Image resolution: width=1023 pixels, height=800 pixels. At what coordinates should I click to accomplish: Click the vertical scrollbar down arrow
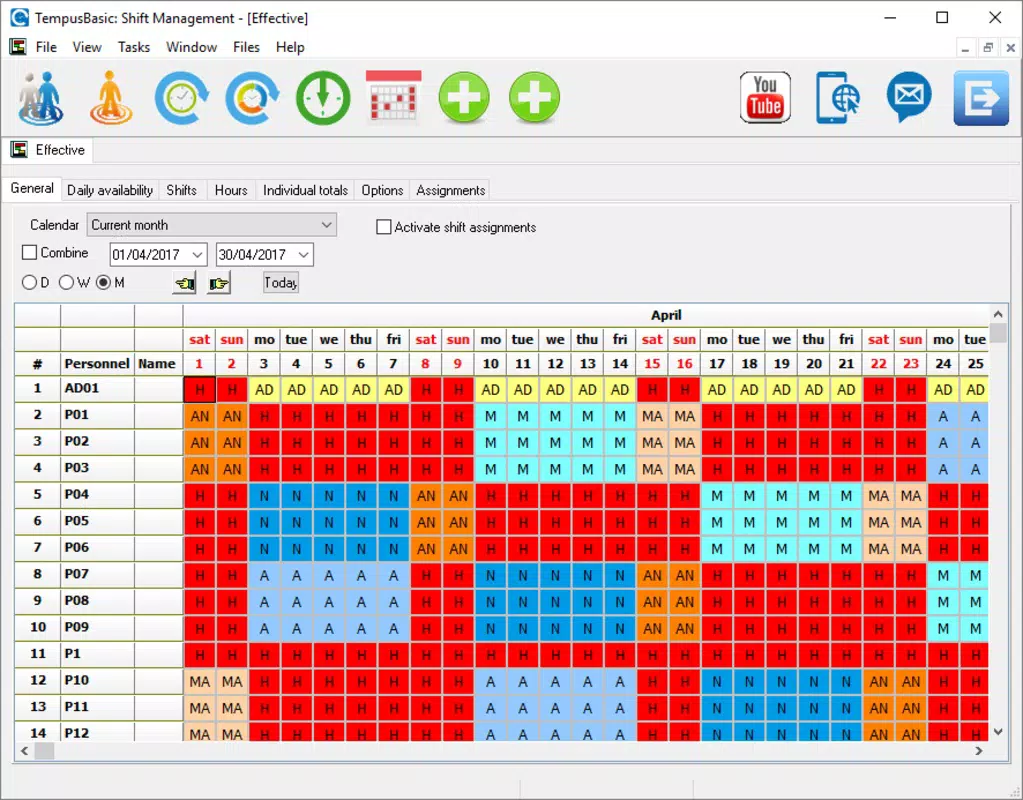pos(998,732)
